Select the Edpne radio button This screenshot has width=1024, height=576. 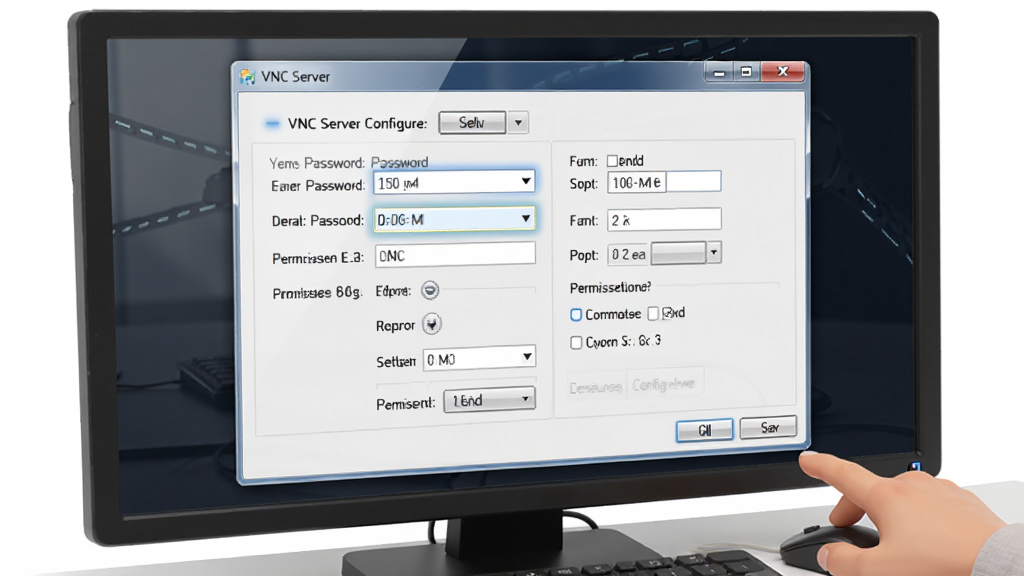click(430, 291)
